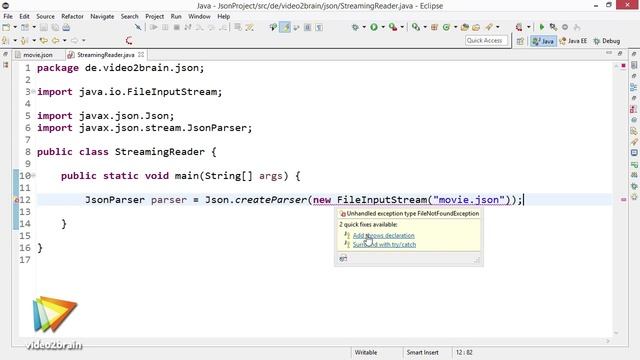640x360 pixels.
Task: Collapse the import block at line 3
Action: pos(33,91)
